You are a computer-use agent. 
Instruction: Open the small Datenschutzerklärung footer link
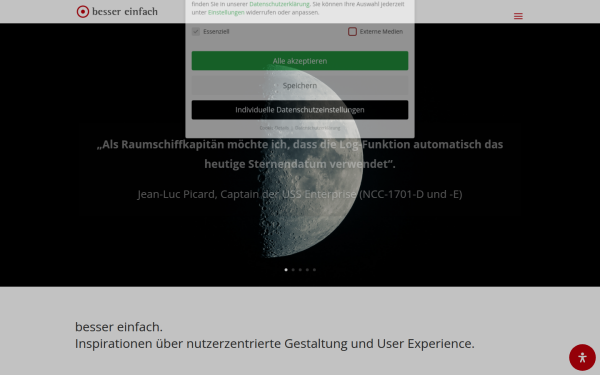317,128
